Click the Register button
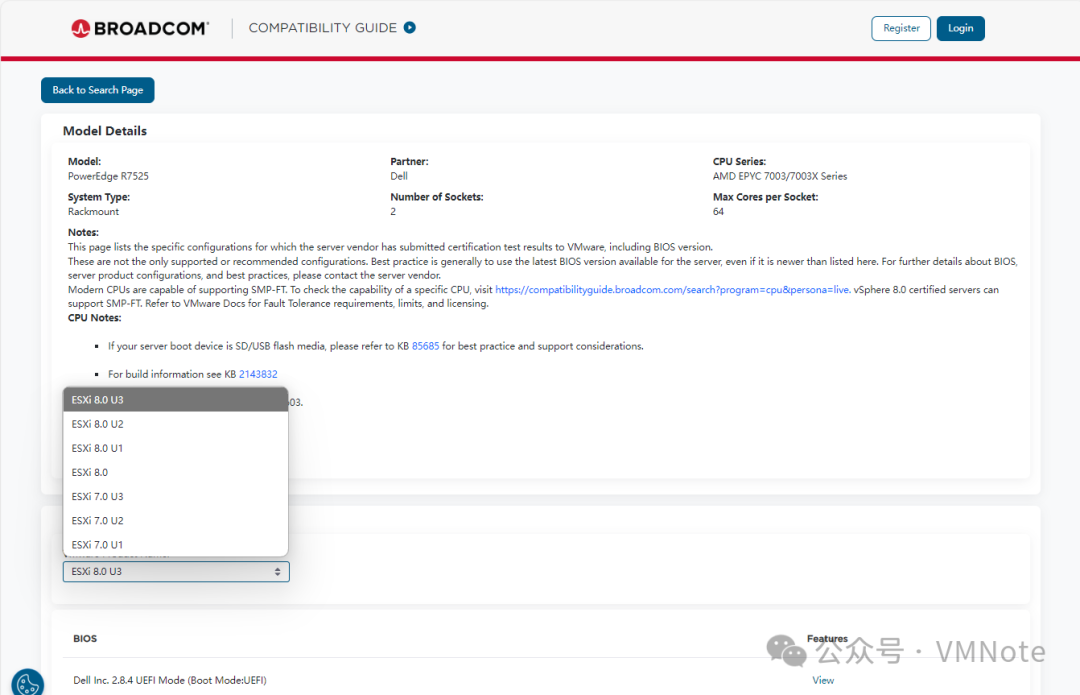1080x695 pixels. (901, 28)
